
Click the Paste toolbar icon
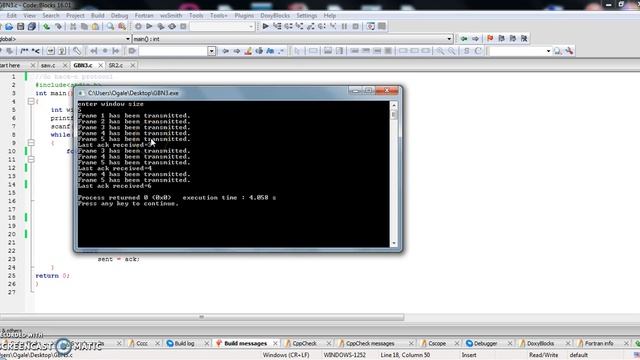[x=96, y=27]
